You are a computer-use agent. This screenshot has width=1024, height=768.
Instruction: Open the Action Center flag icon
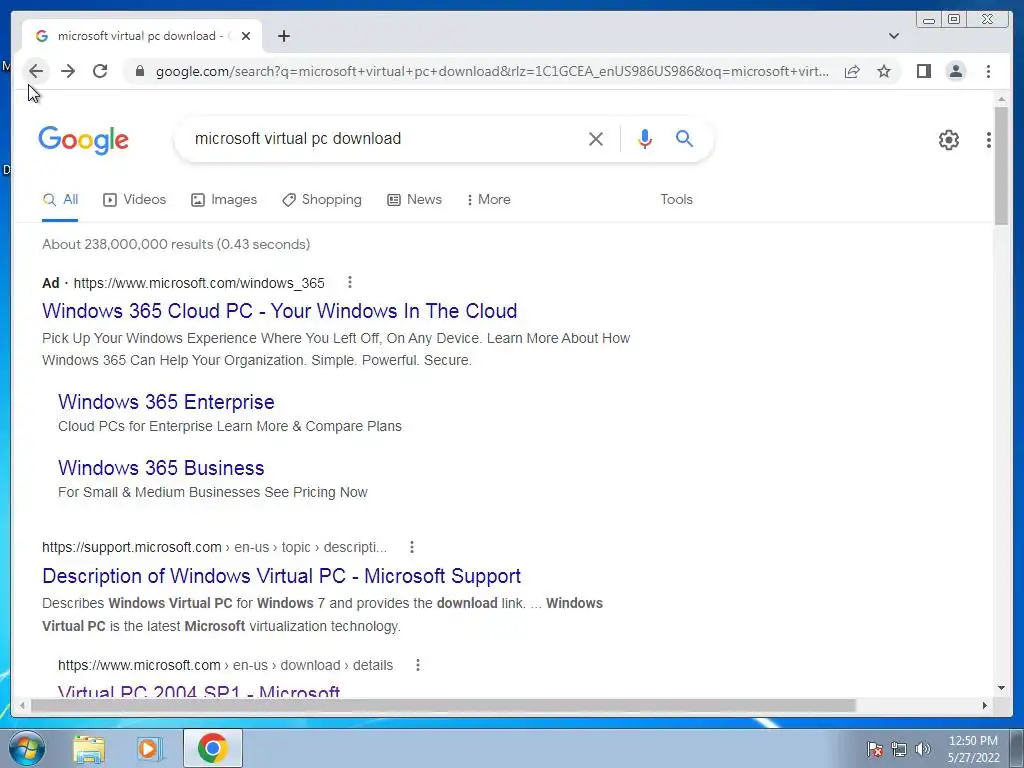(x=875, y=749)
